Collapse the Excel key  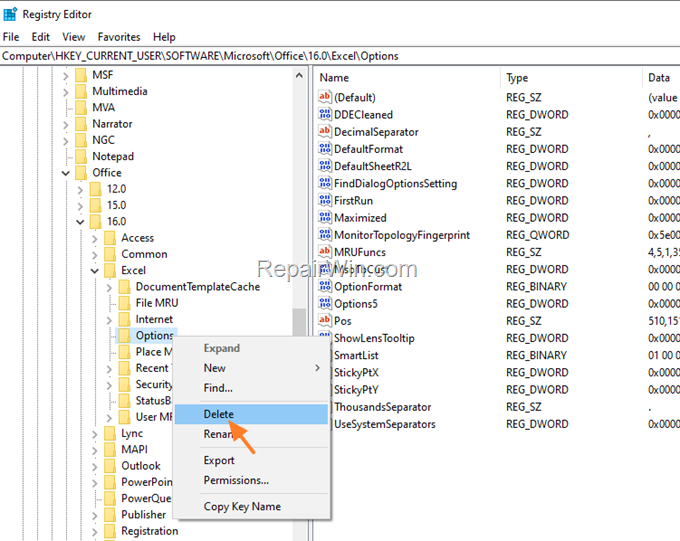point(95,271)
